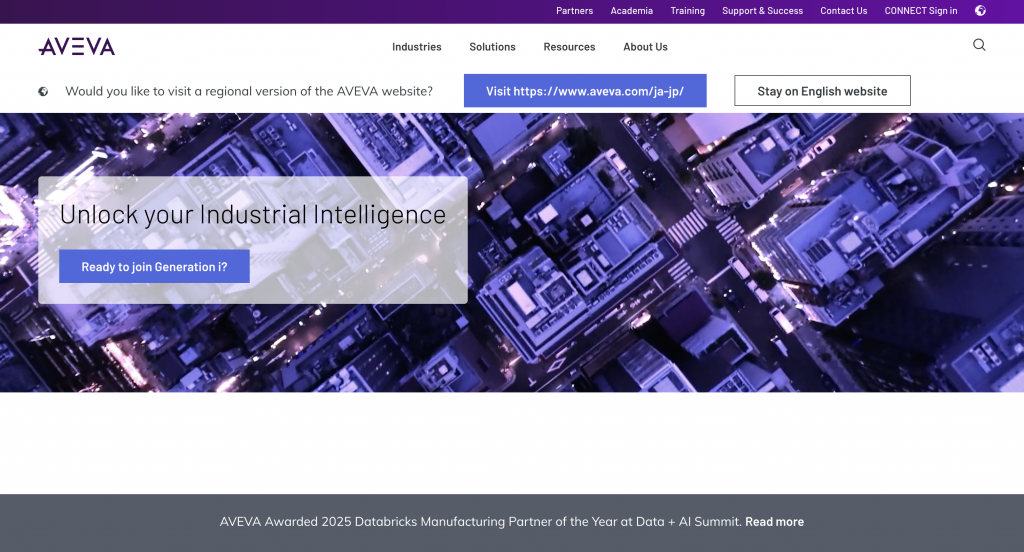Open the Industries menu

pos(417,47)
